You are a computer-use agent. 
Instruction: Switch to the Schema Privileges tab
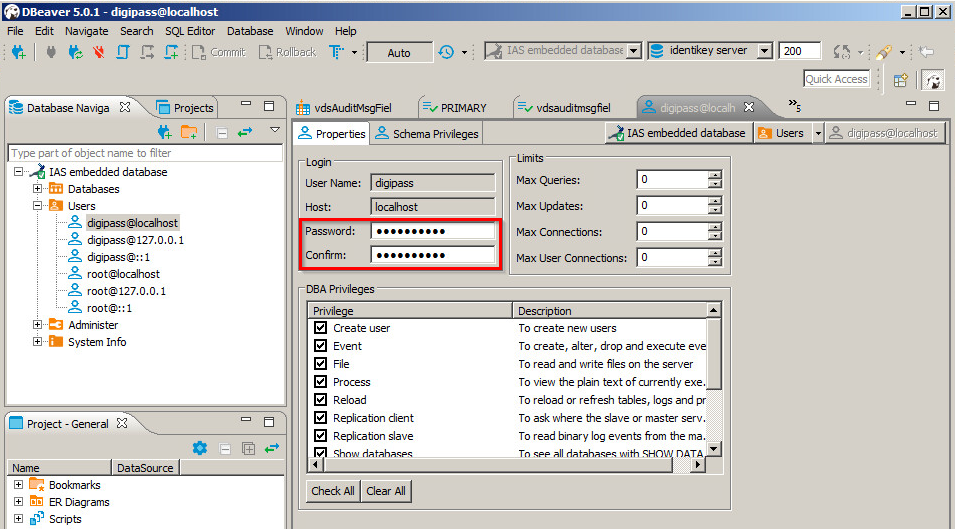(x=427, y=134)
